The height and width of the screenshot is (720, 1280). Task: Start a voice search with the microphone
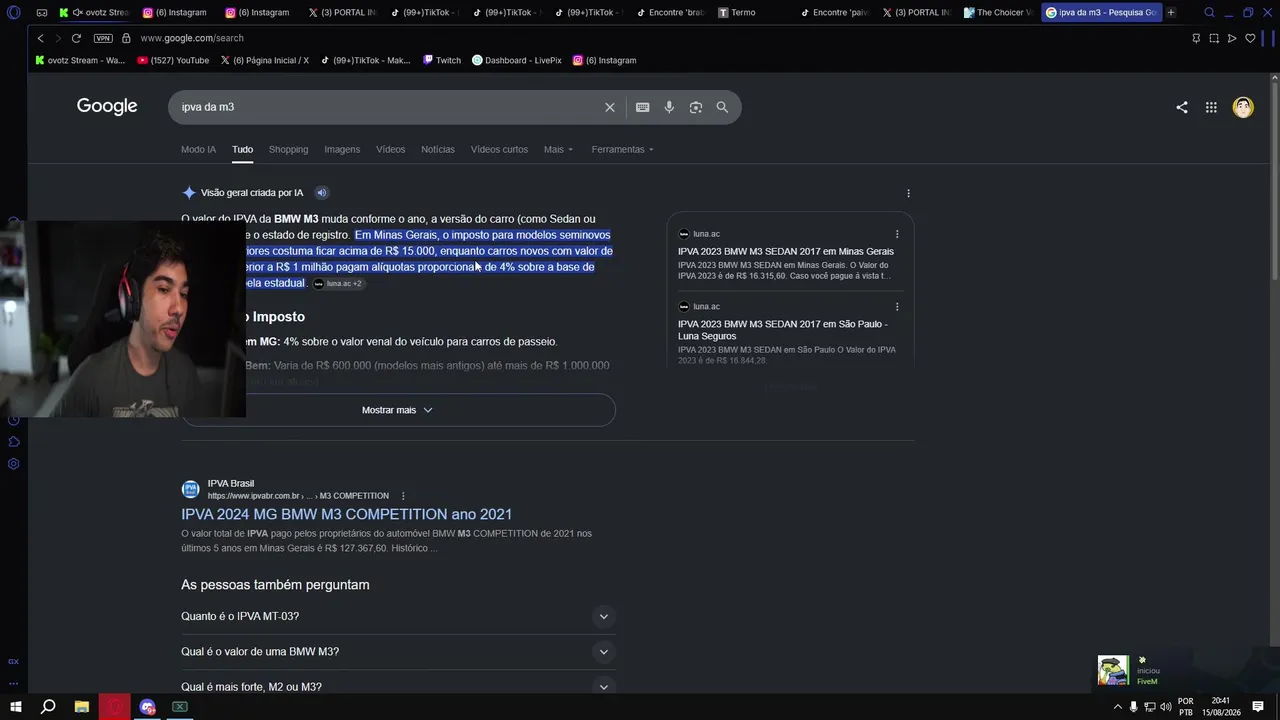[669, 107]
